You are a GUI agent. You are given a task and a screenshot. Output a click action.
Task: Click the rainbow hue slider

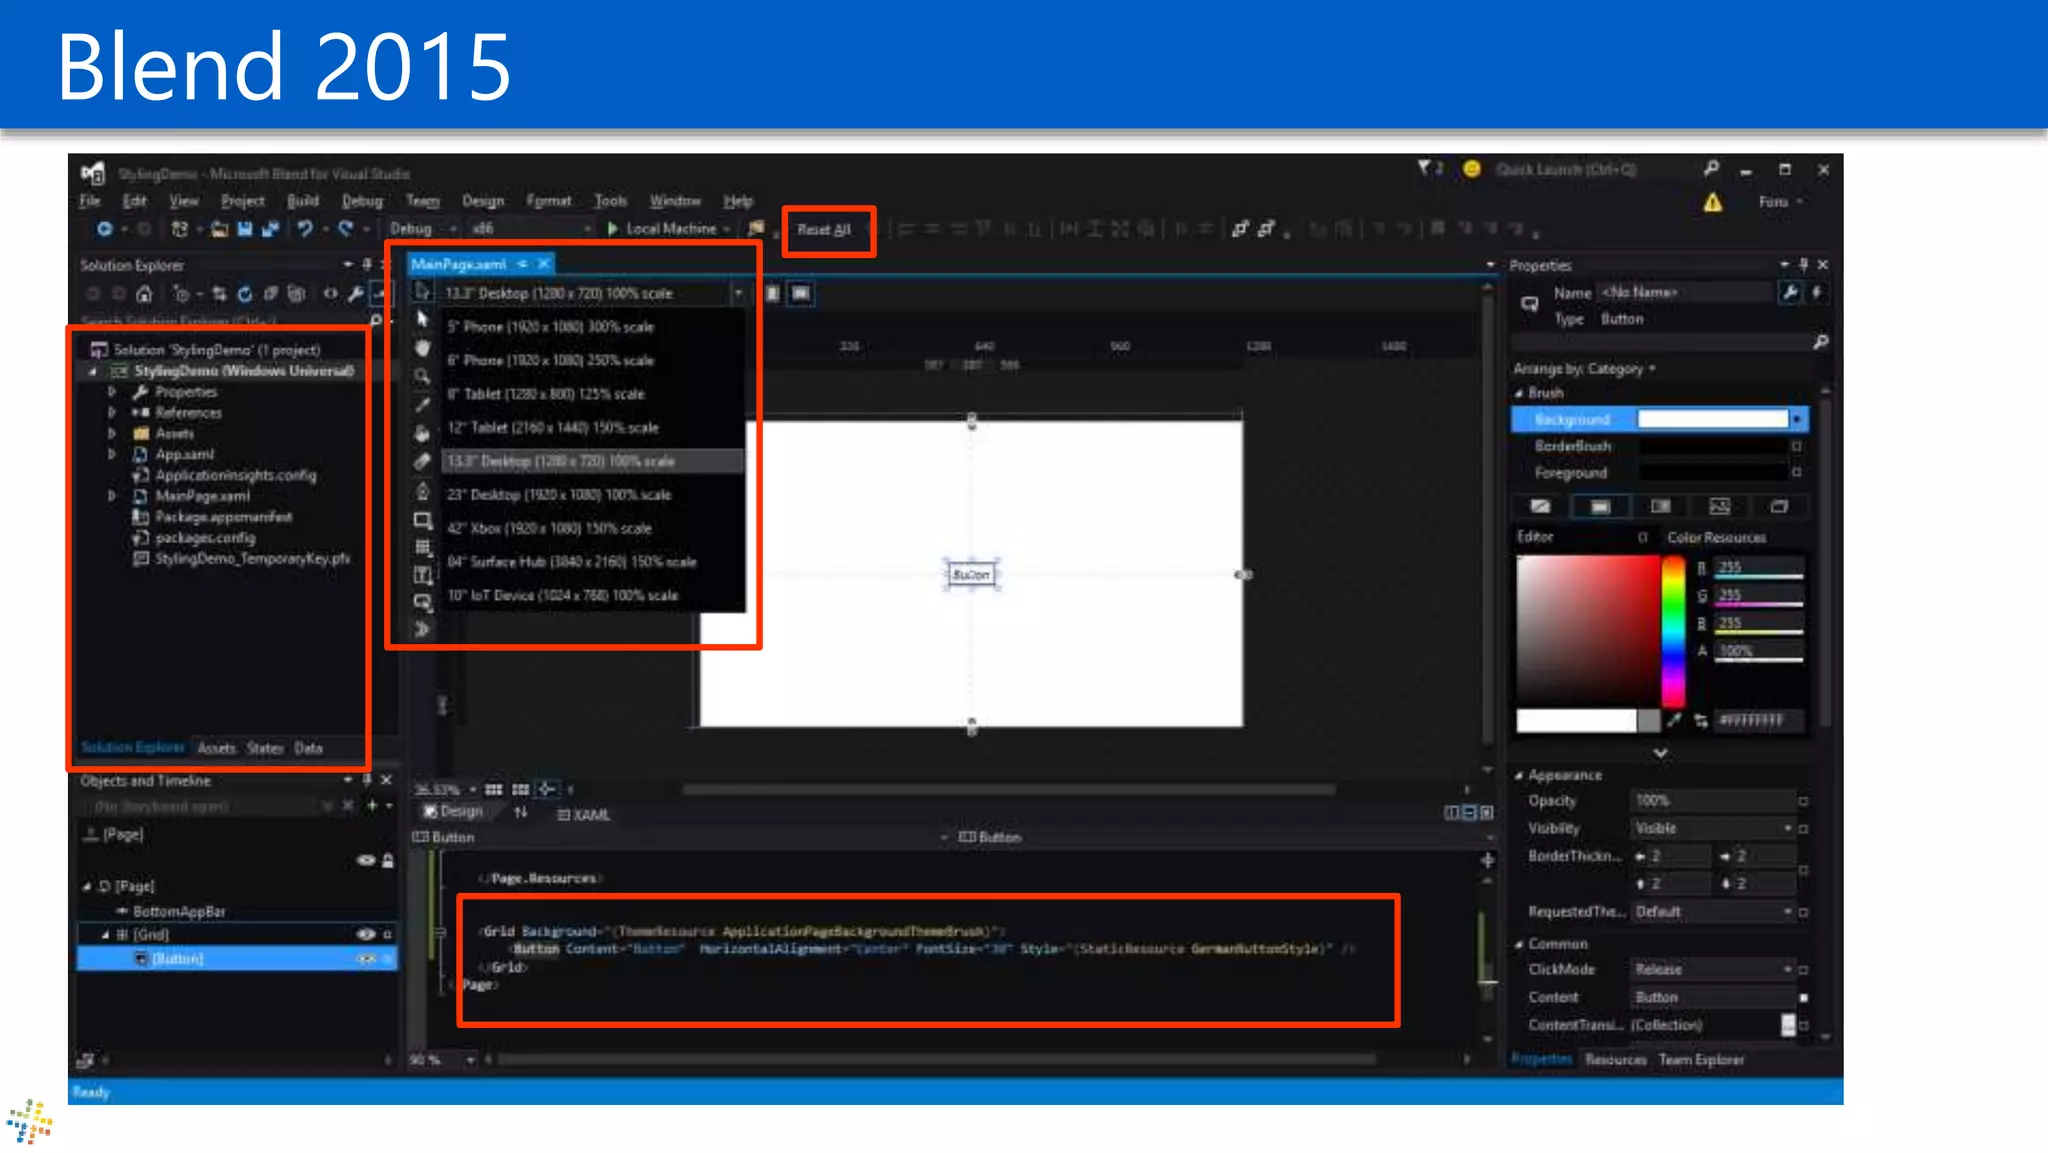click(x=1672, y=632)
